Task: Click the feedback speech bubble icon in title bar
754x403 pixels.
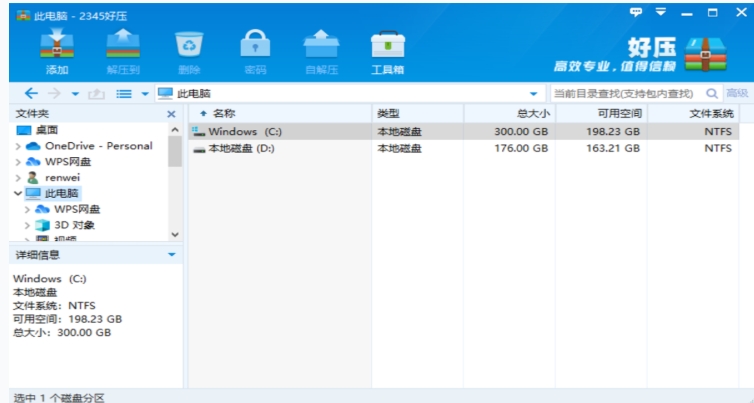Action: coord(636,12)
